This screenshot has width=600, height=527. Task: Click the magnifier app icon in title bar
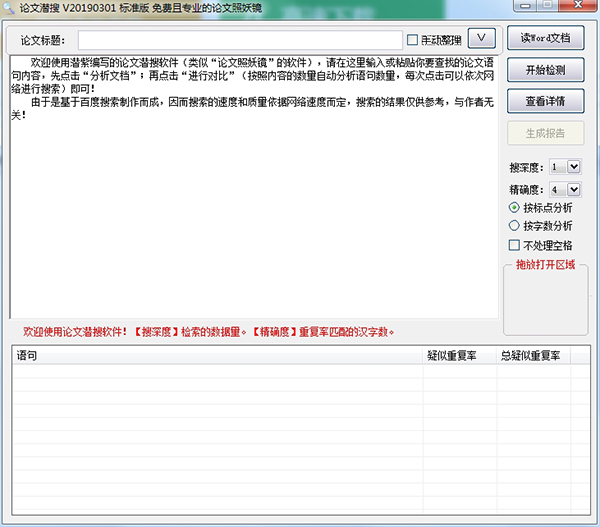point(8,8)
